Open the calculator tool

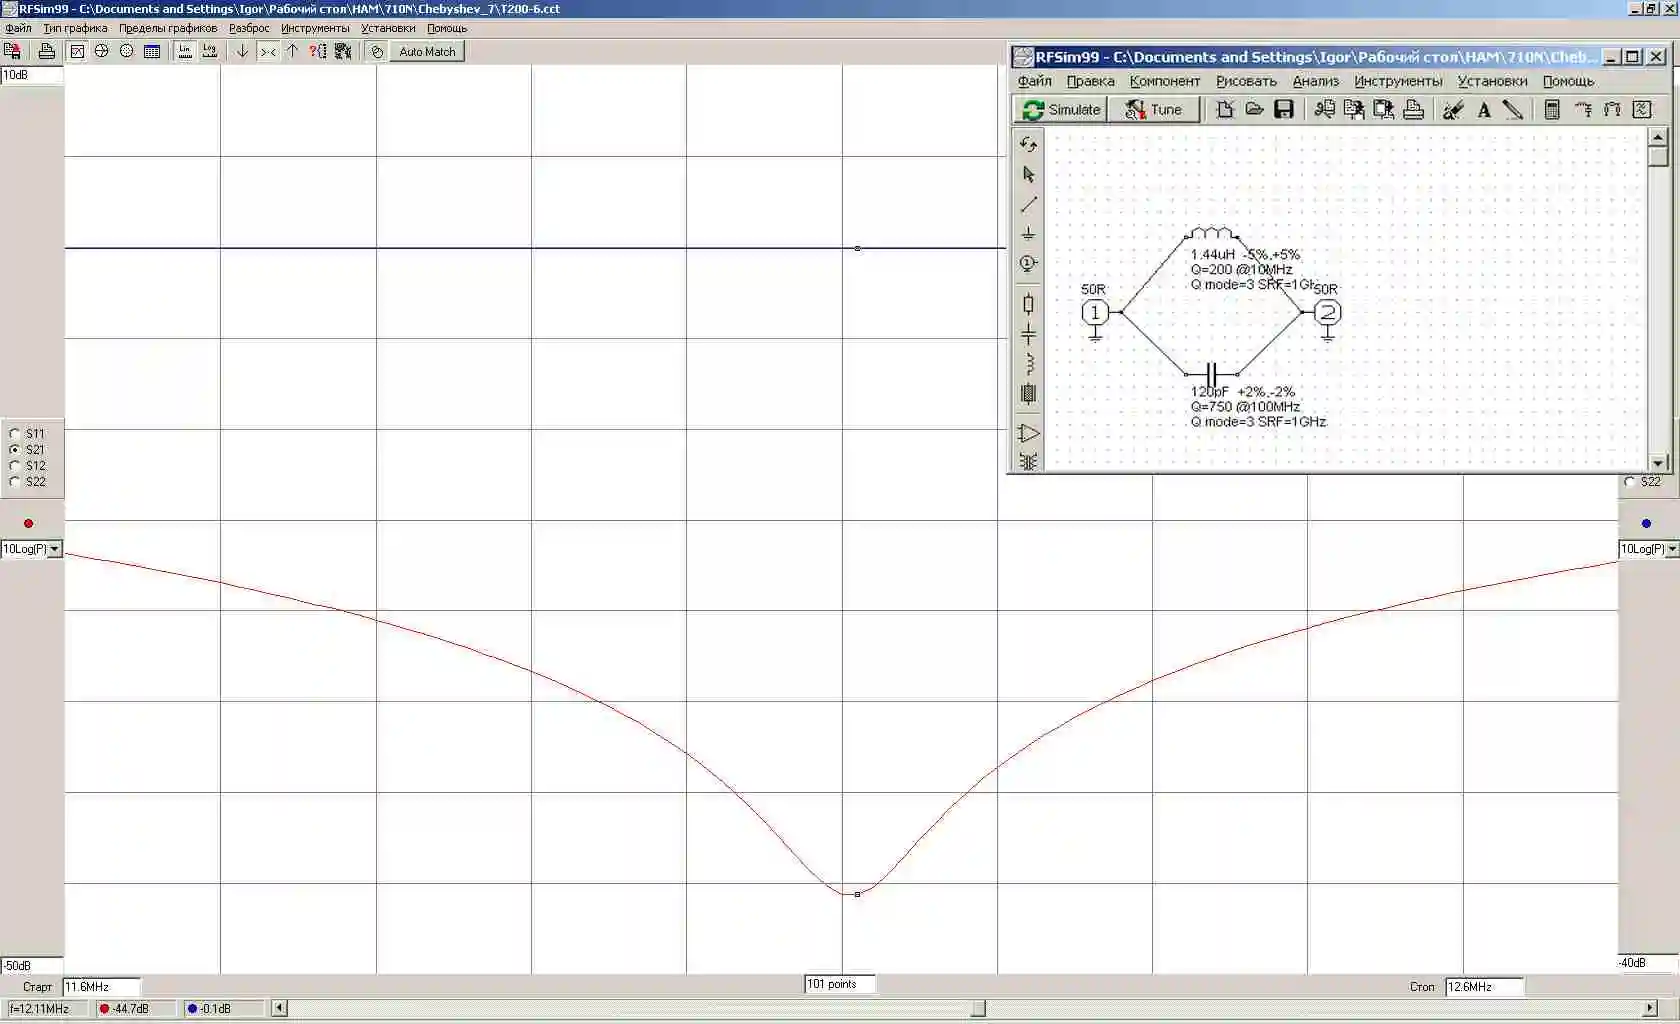coord(1552,110)
